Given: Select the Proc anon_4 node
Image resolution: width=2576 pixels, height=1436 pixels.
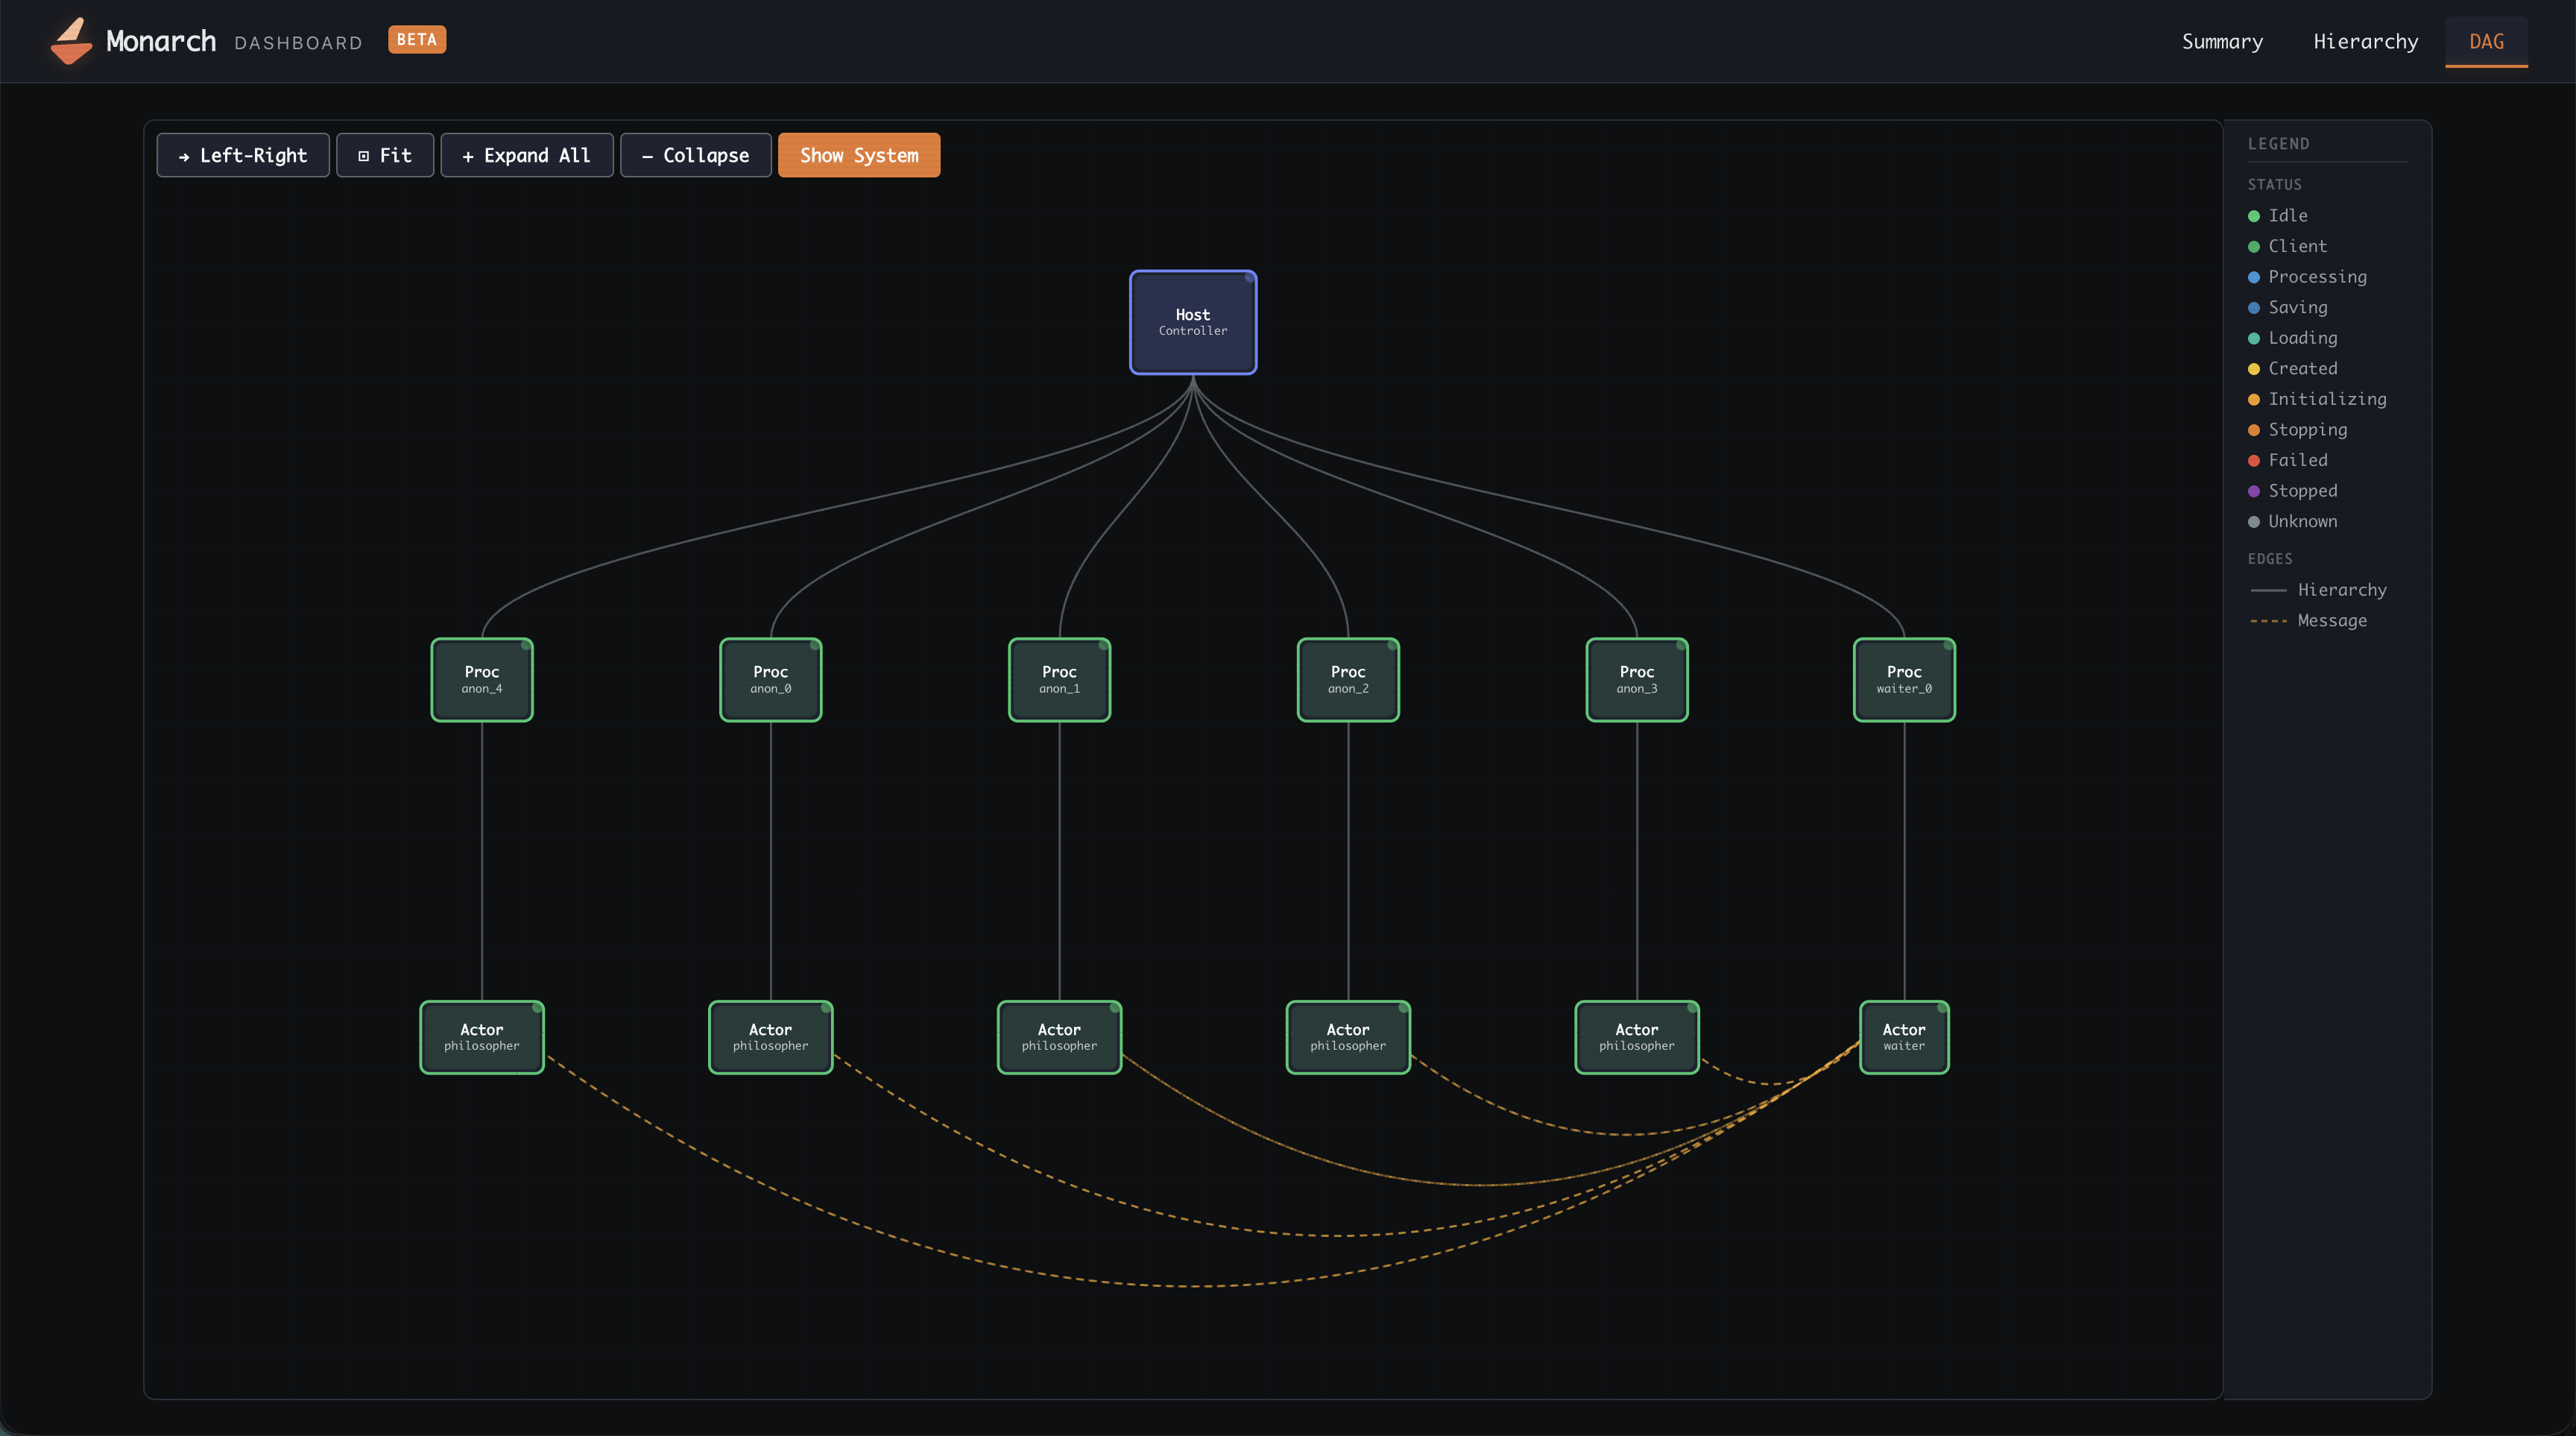Looking at the screenshot, I should (x=481, y=679).
